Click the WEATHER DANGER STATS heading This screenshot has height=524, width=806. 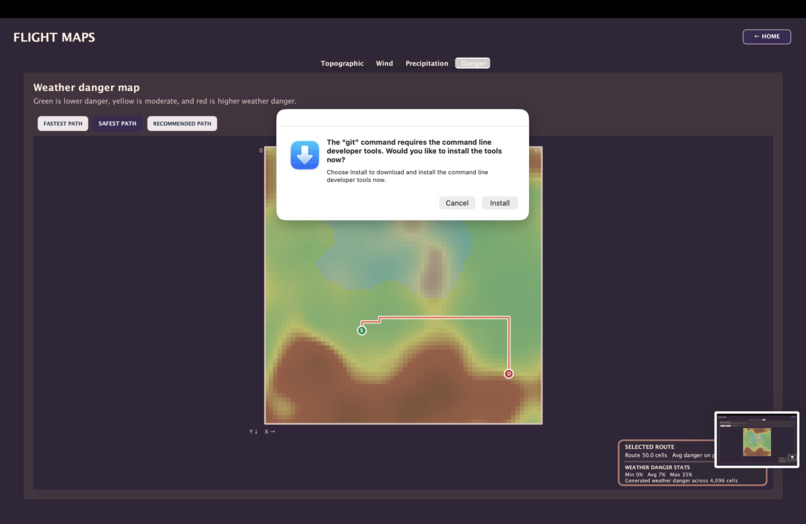657,467
